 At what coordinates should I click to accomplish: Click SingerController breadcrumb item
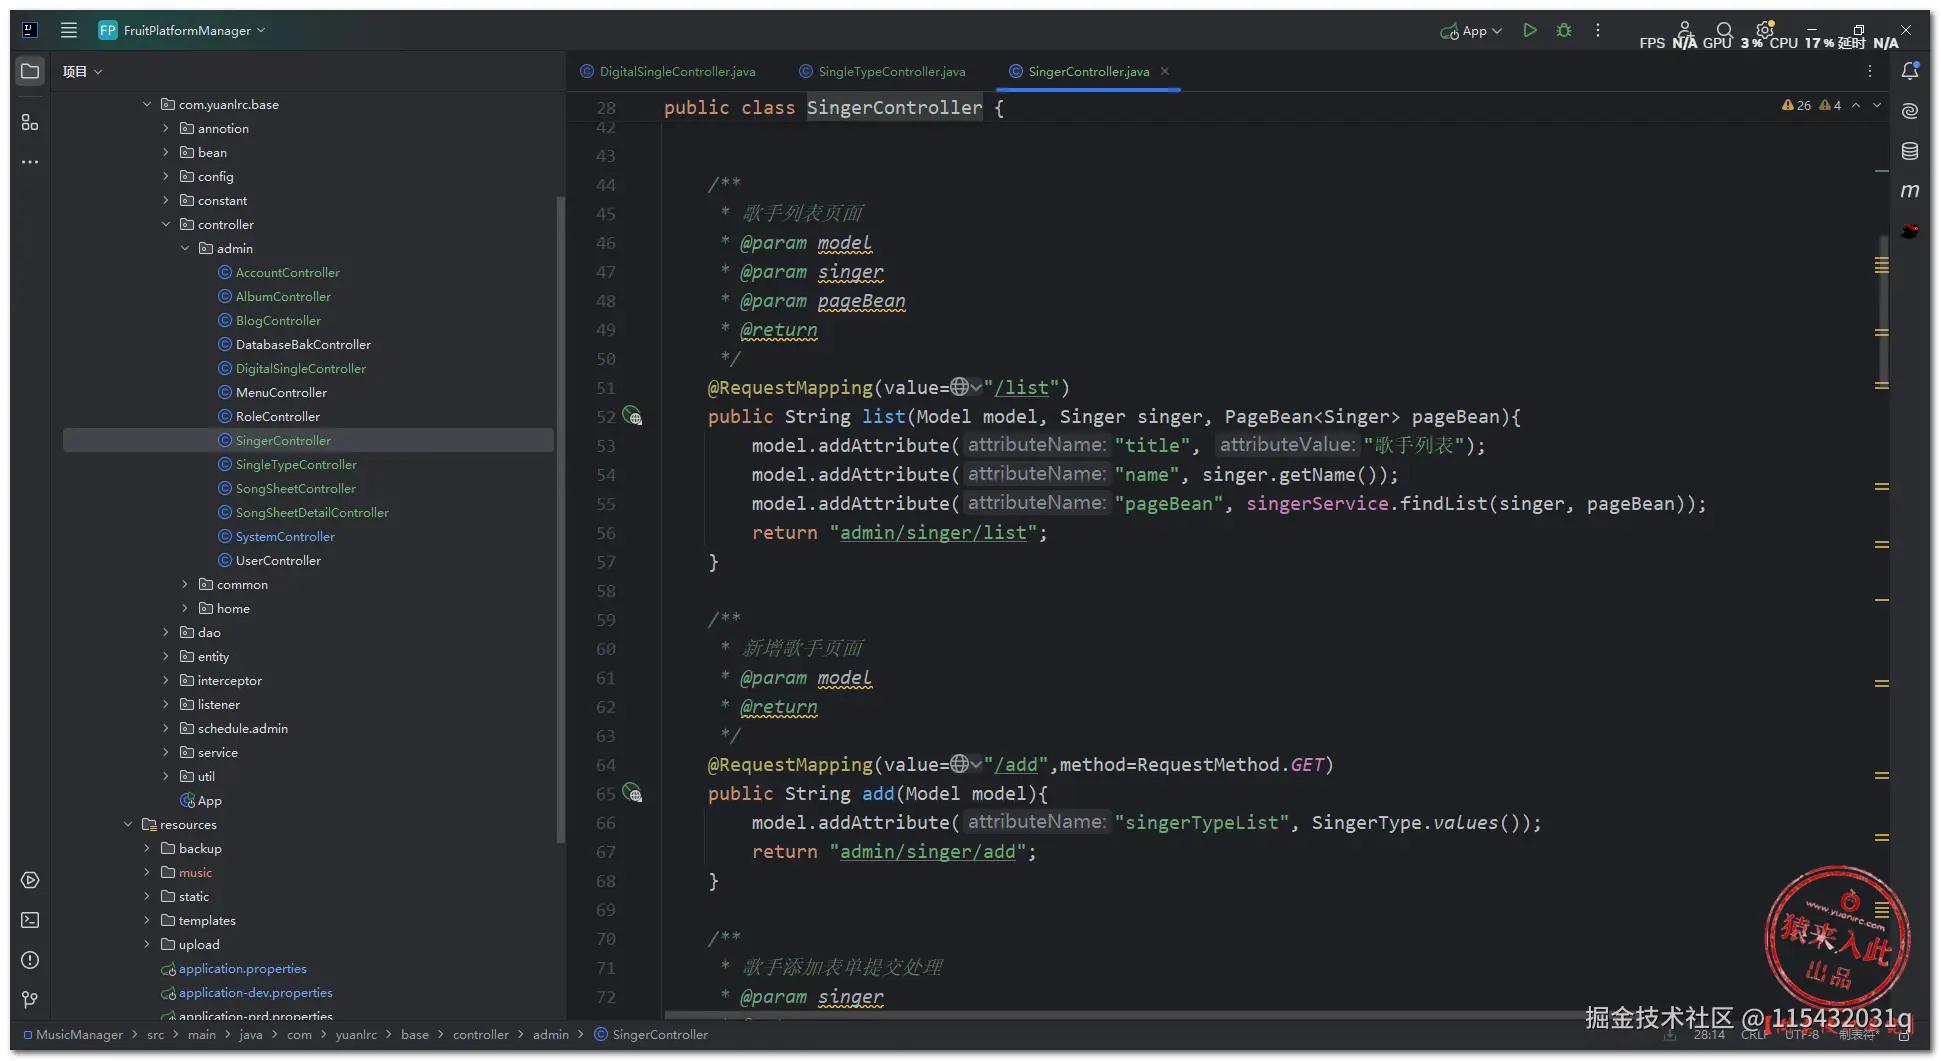click(x=660, y=1034)
